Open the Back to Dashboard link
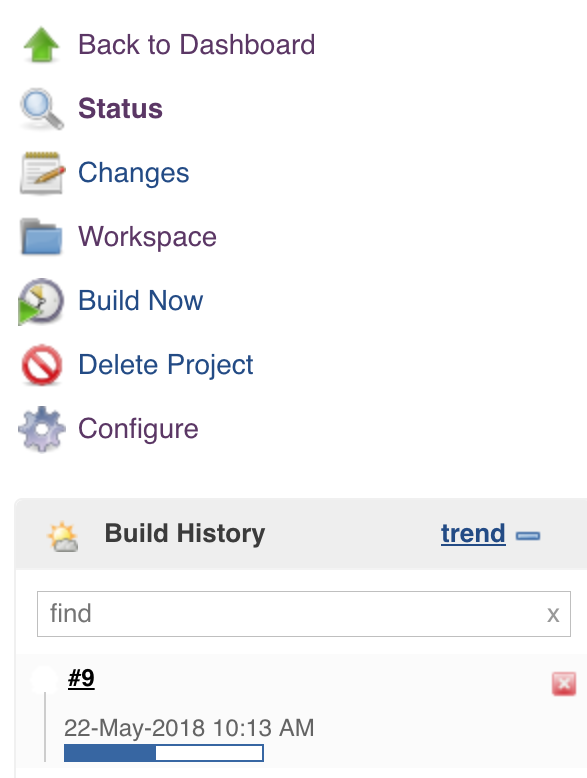Screen dimensions: 587x778 point(196,45)
